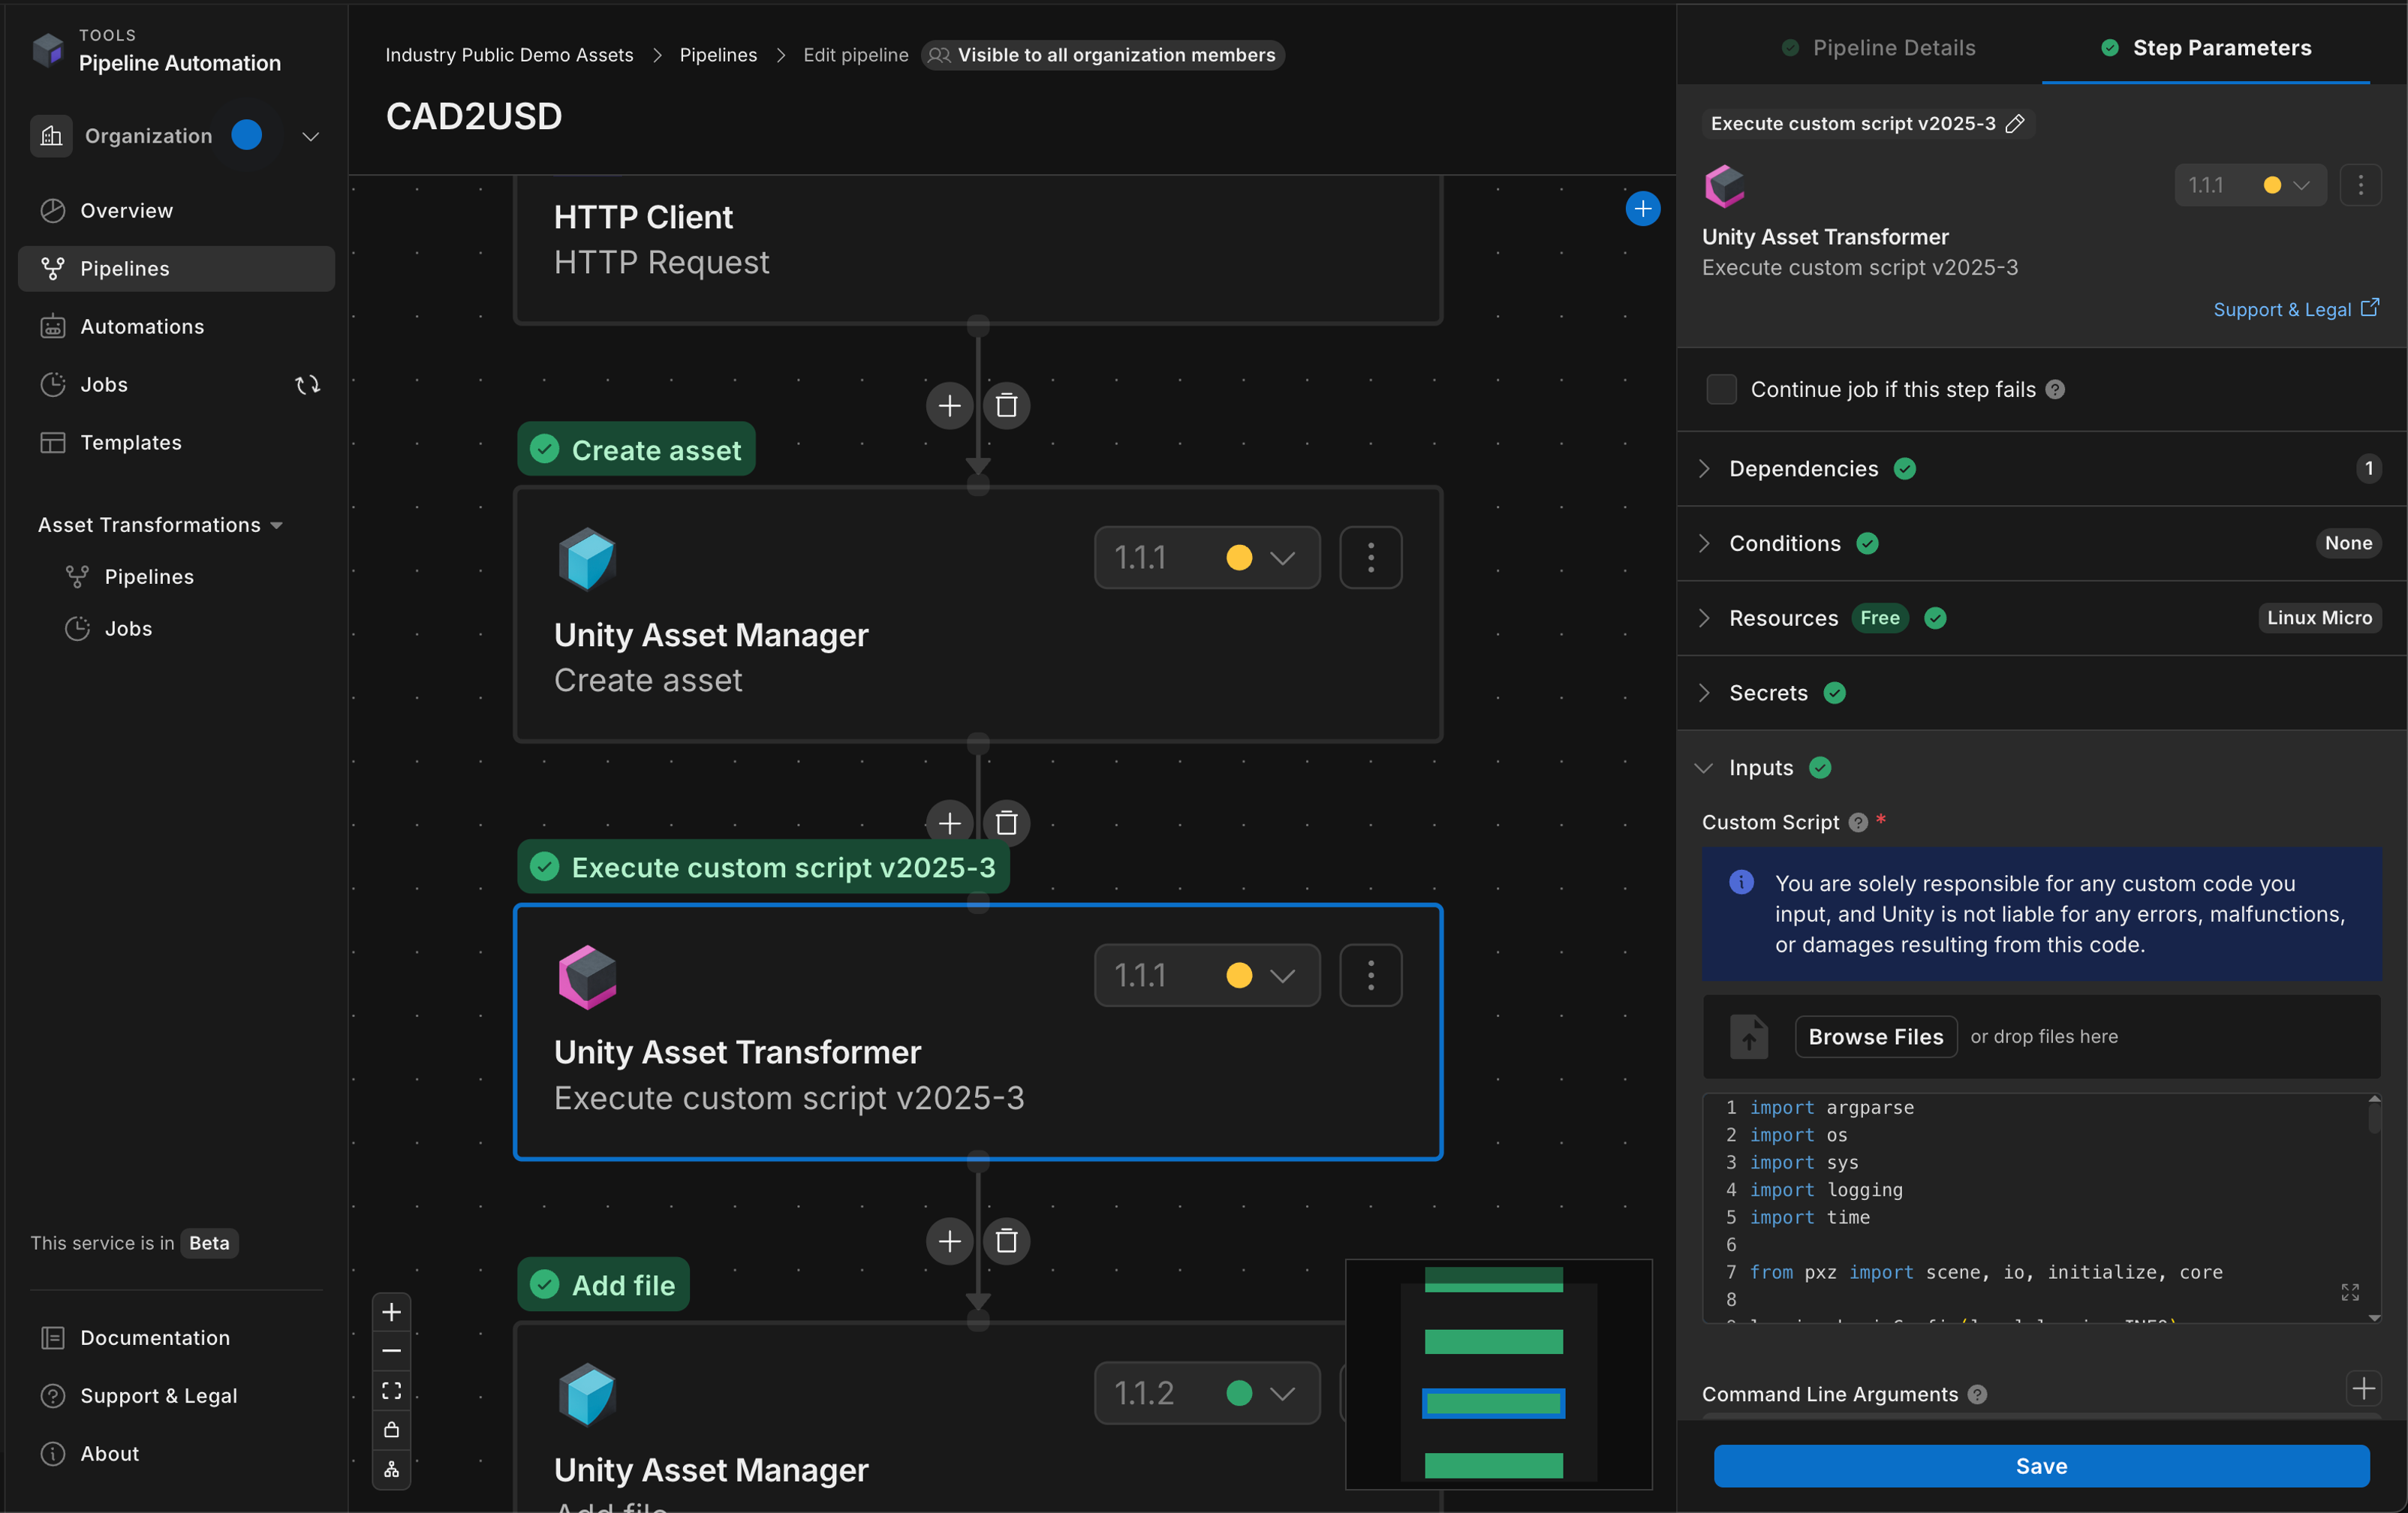Viewport: 2408px width, 1513px height.
Task: Go to the Overview page
Action: 176,210
